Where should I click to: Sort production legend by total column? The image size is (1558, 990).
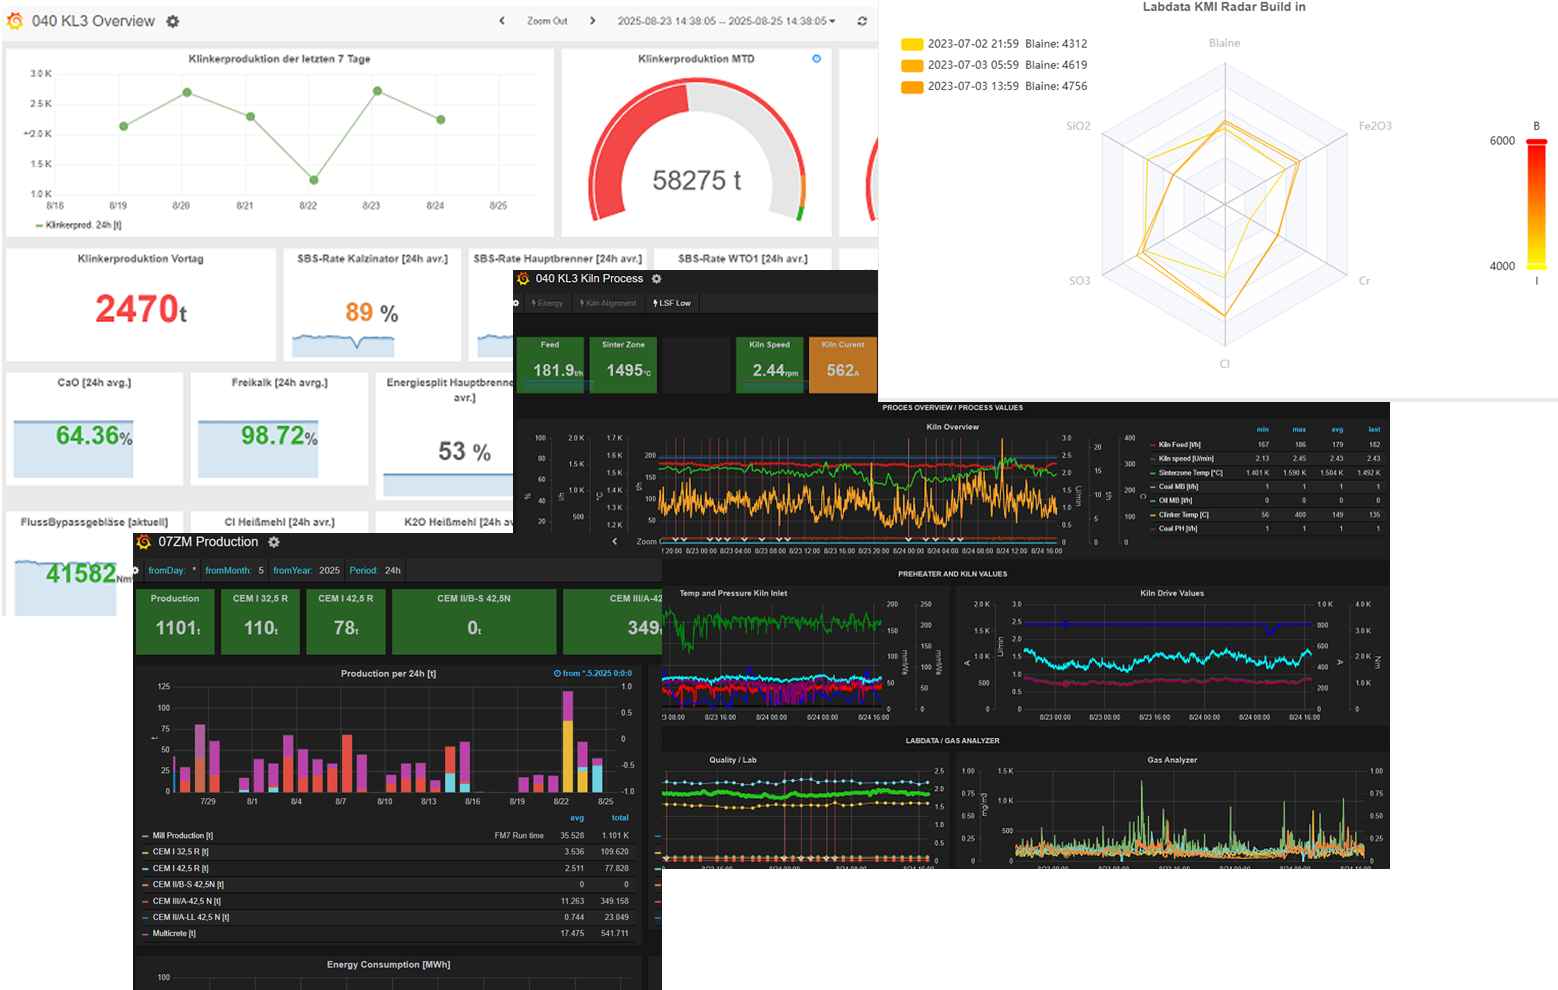620,818
